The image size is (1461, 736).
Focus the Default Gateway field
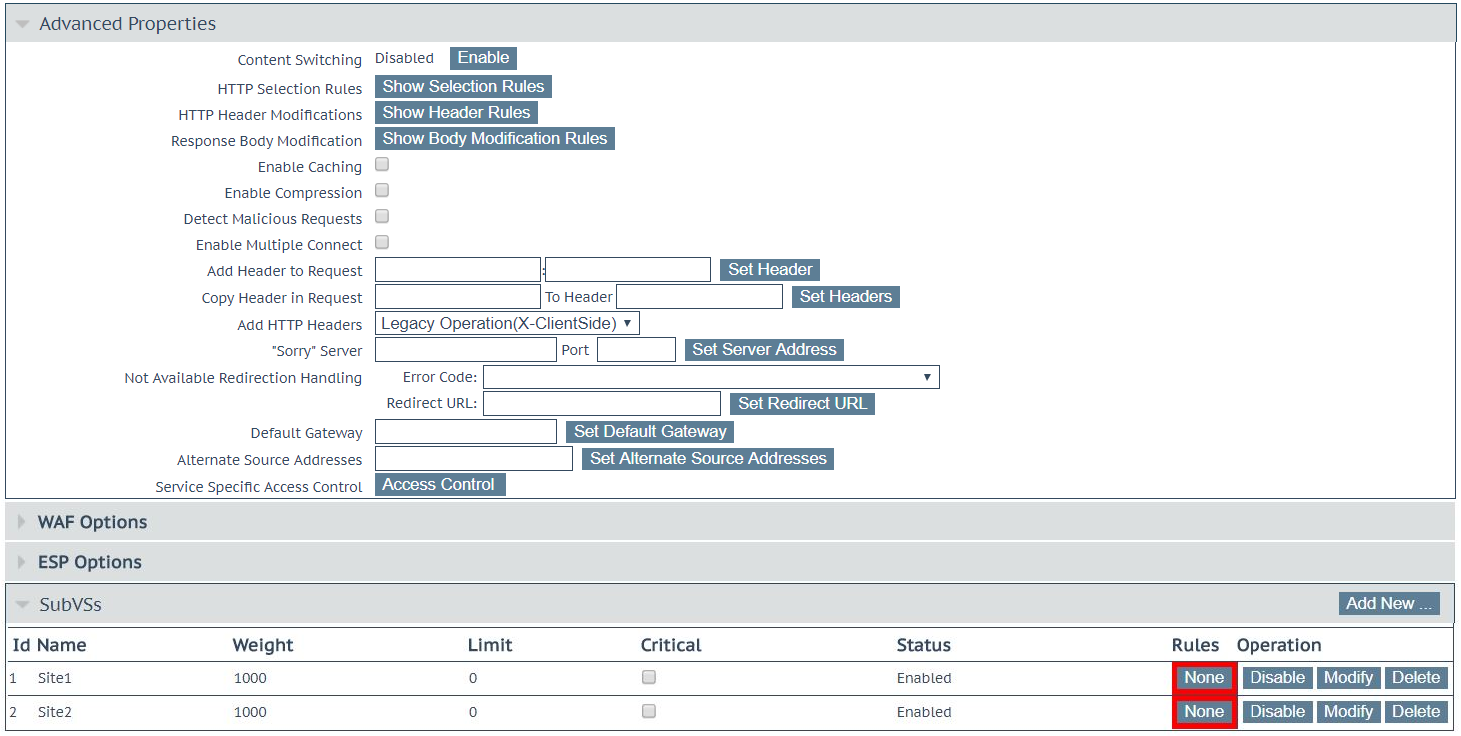(x=465, y=431)
